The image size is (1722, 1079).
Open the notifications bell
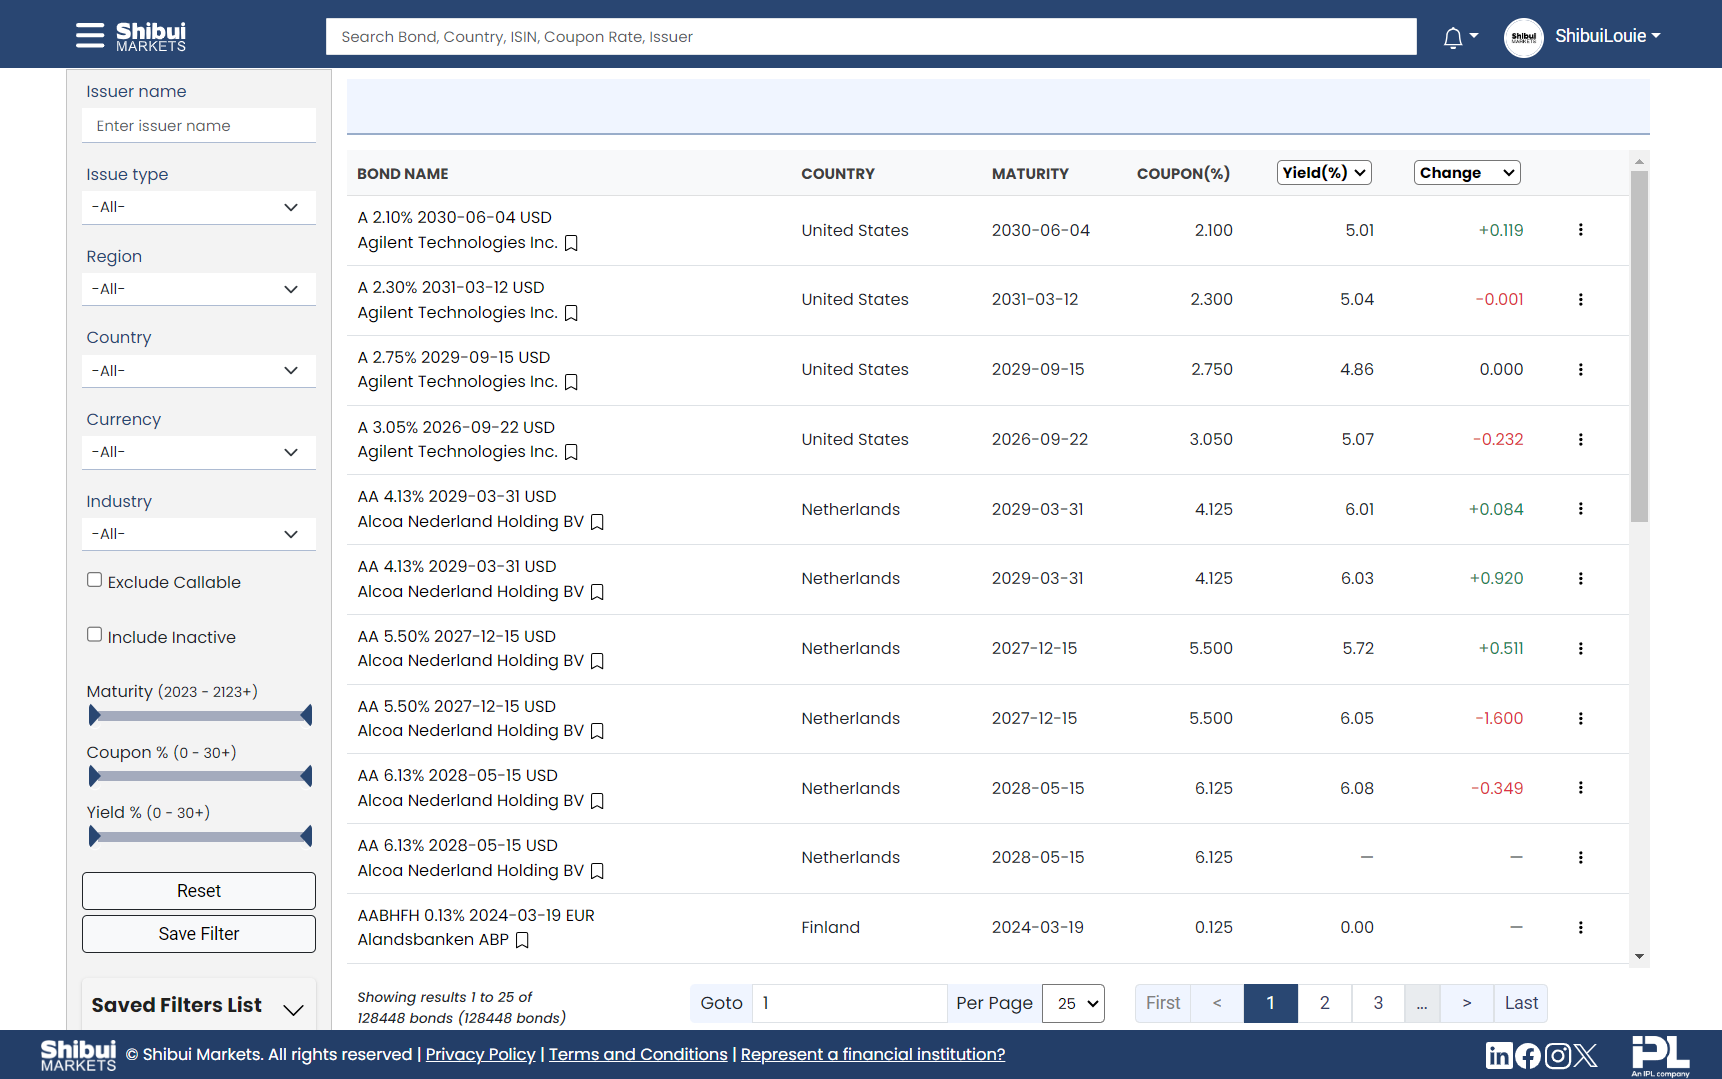point(1453,37)
